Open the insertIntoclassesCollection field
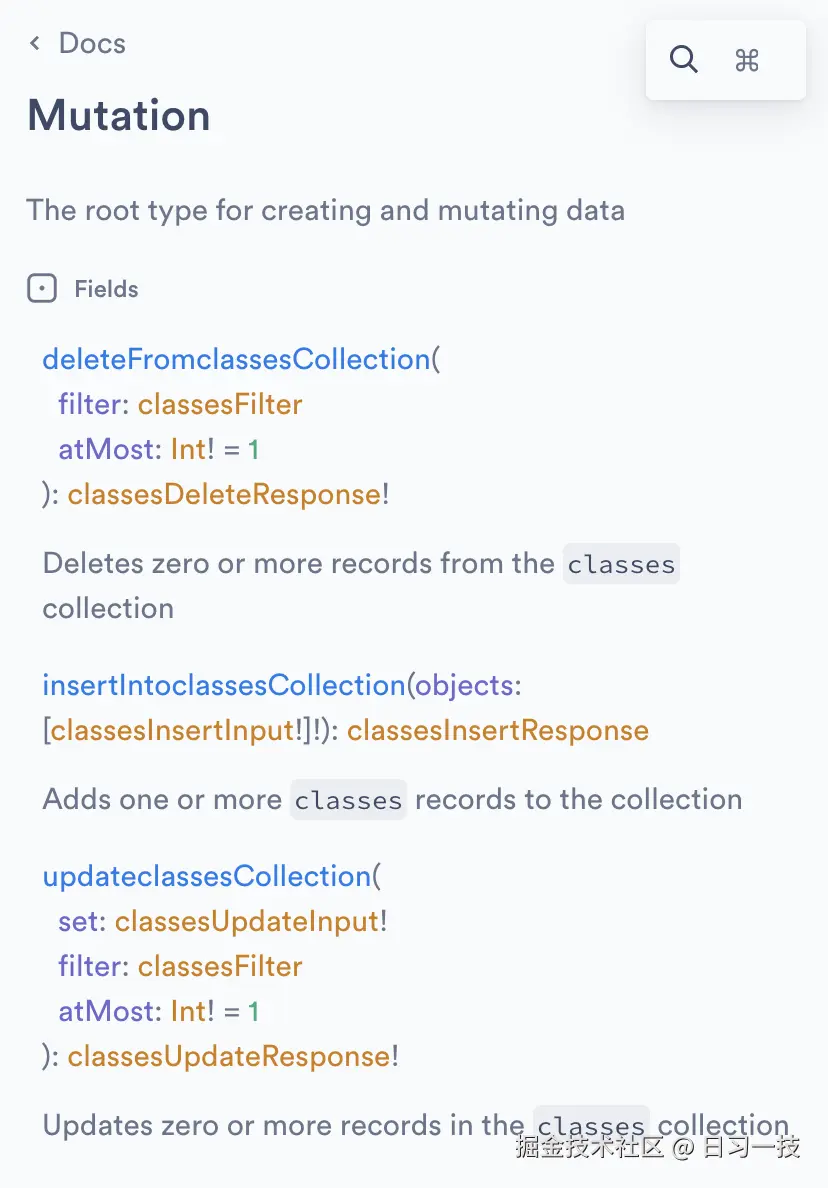This screenshot has height=1188, width=828. (223, 685)
